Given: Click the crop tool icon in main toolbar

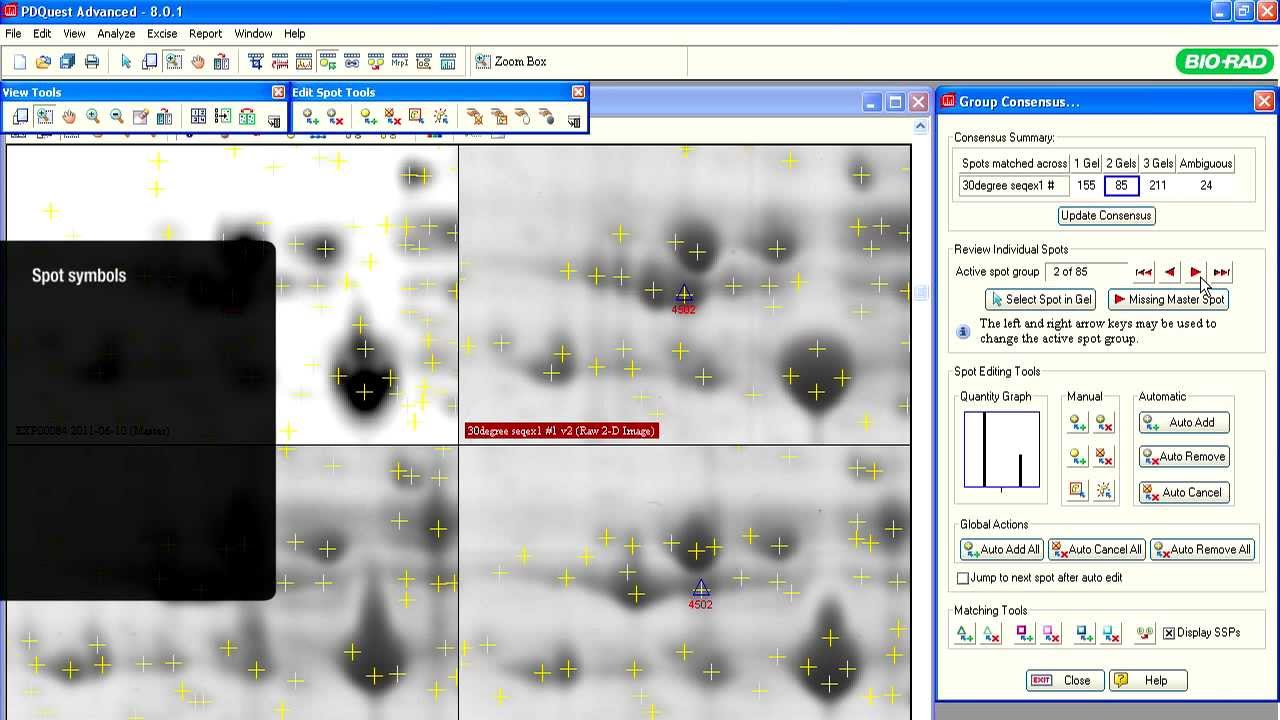Looking at the screenshot, I should pos(256,62).
